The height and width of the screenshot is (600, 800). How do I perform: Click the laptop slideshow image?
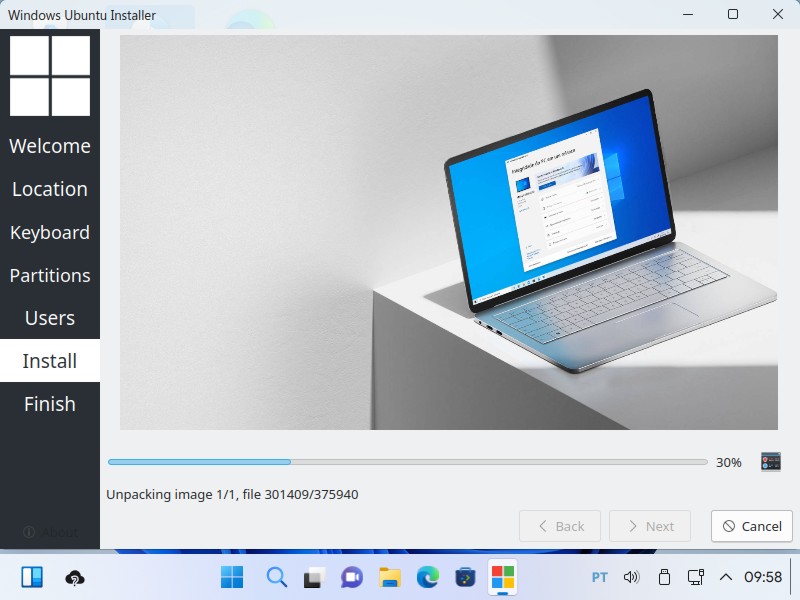pyautogui.click(x=449, y=232)
